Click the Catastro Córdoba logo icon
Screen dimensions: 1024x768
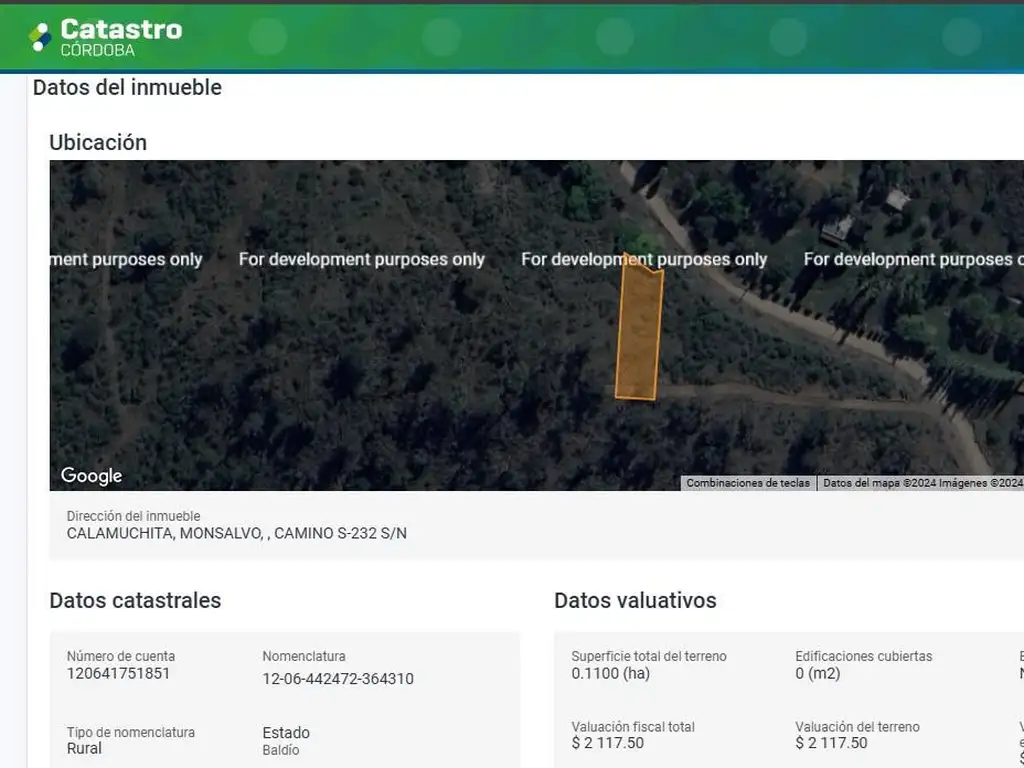click(40, 37)
